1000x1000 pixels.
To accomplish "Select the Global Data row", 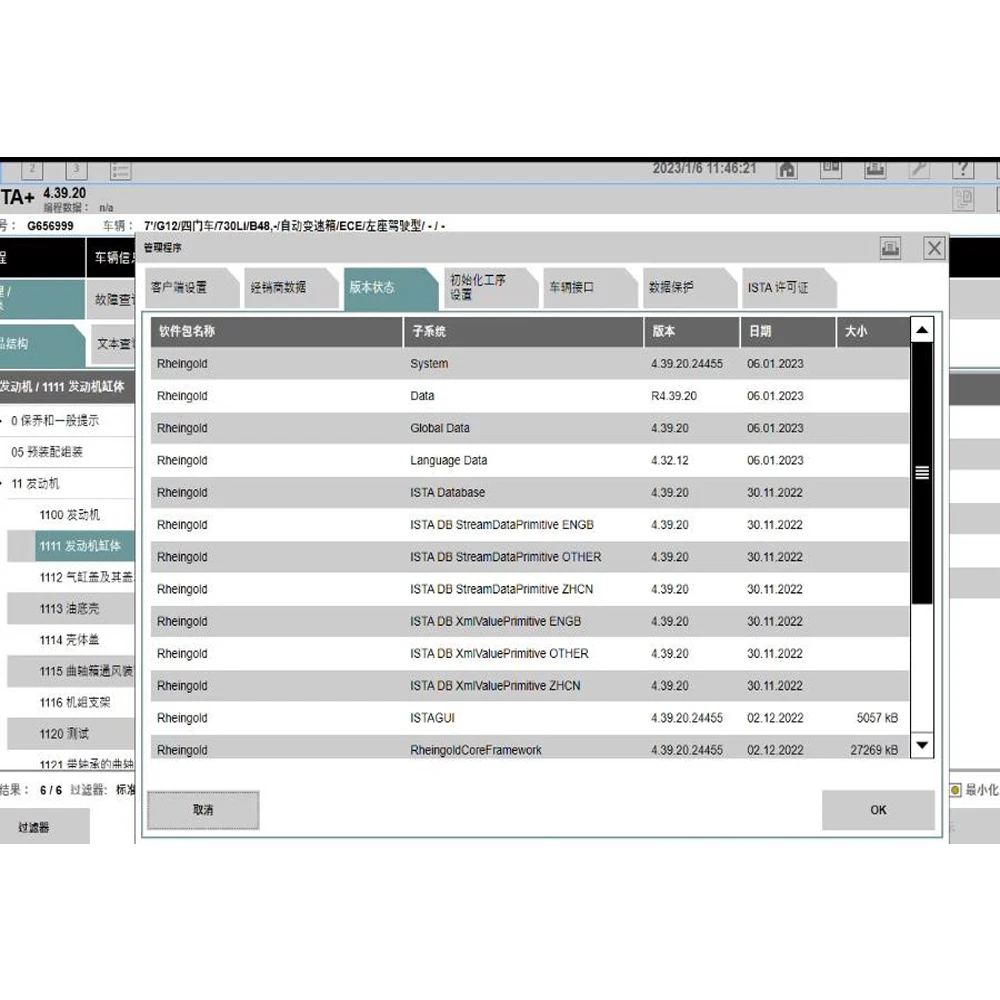I will (x=530, y=428).
